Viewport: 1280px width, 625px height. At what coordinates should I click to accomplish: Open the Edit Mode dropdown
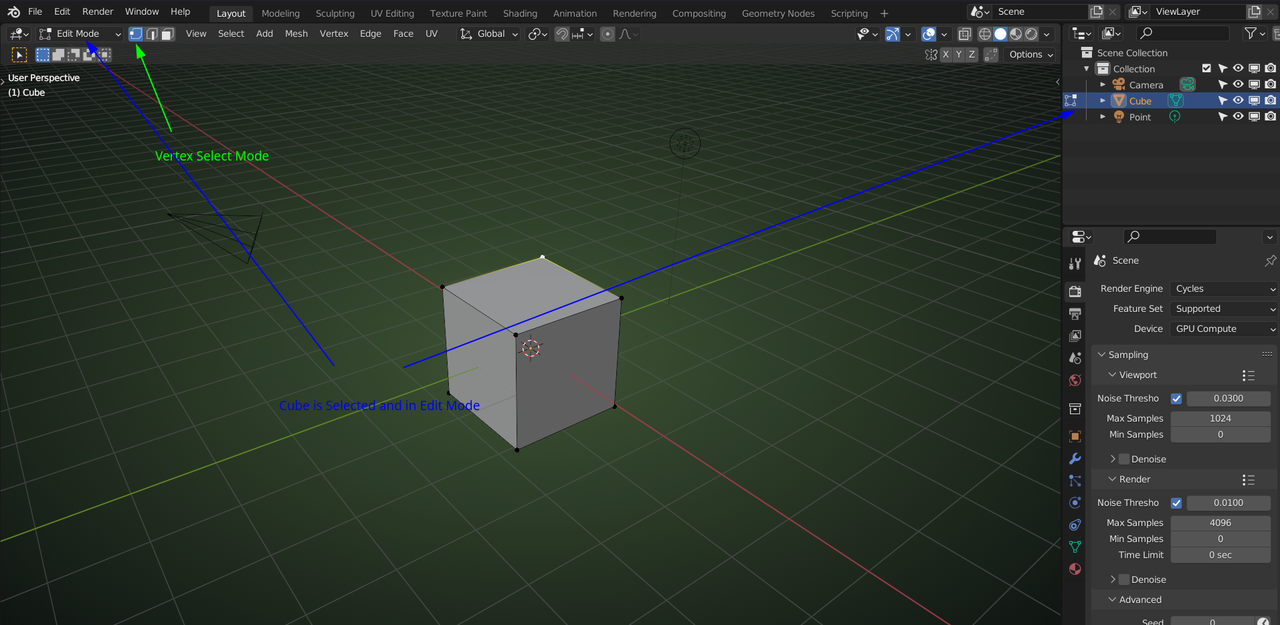[x=79, y=34]
